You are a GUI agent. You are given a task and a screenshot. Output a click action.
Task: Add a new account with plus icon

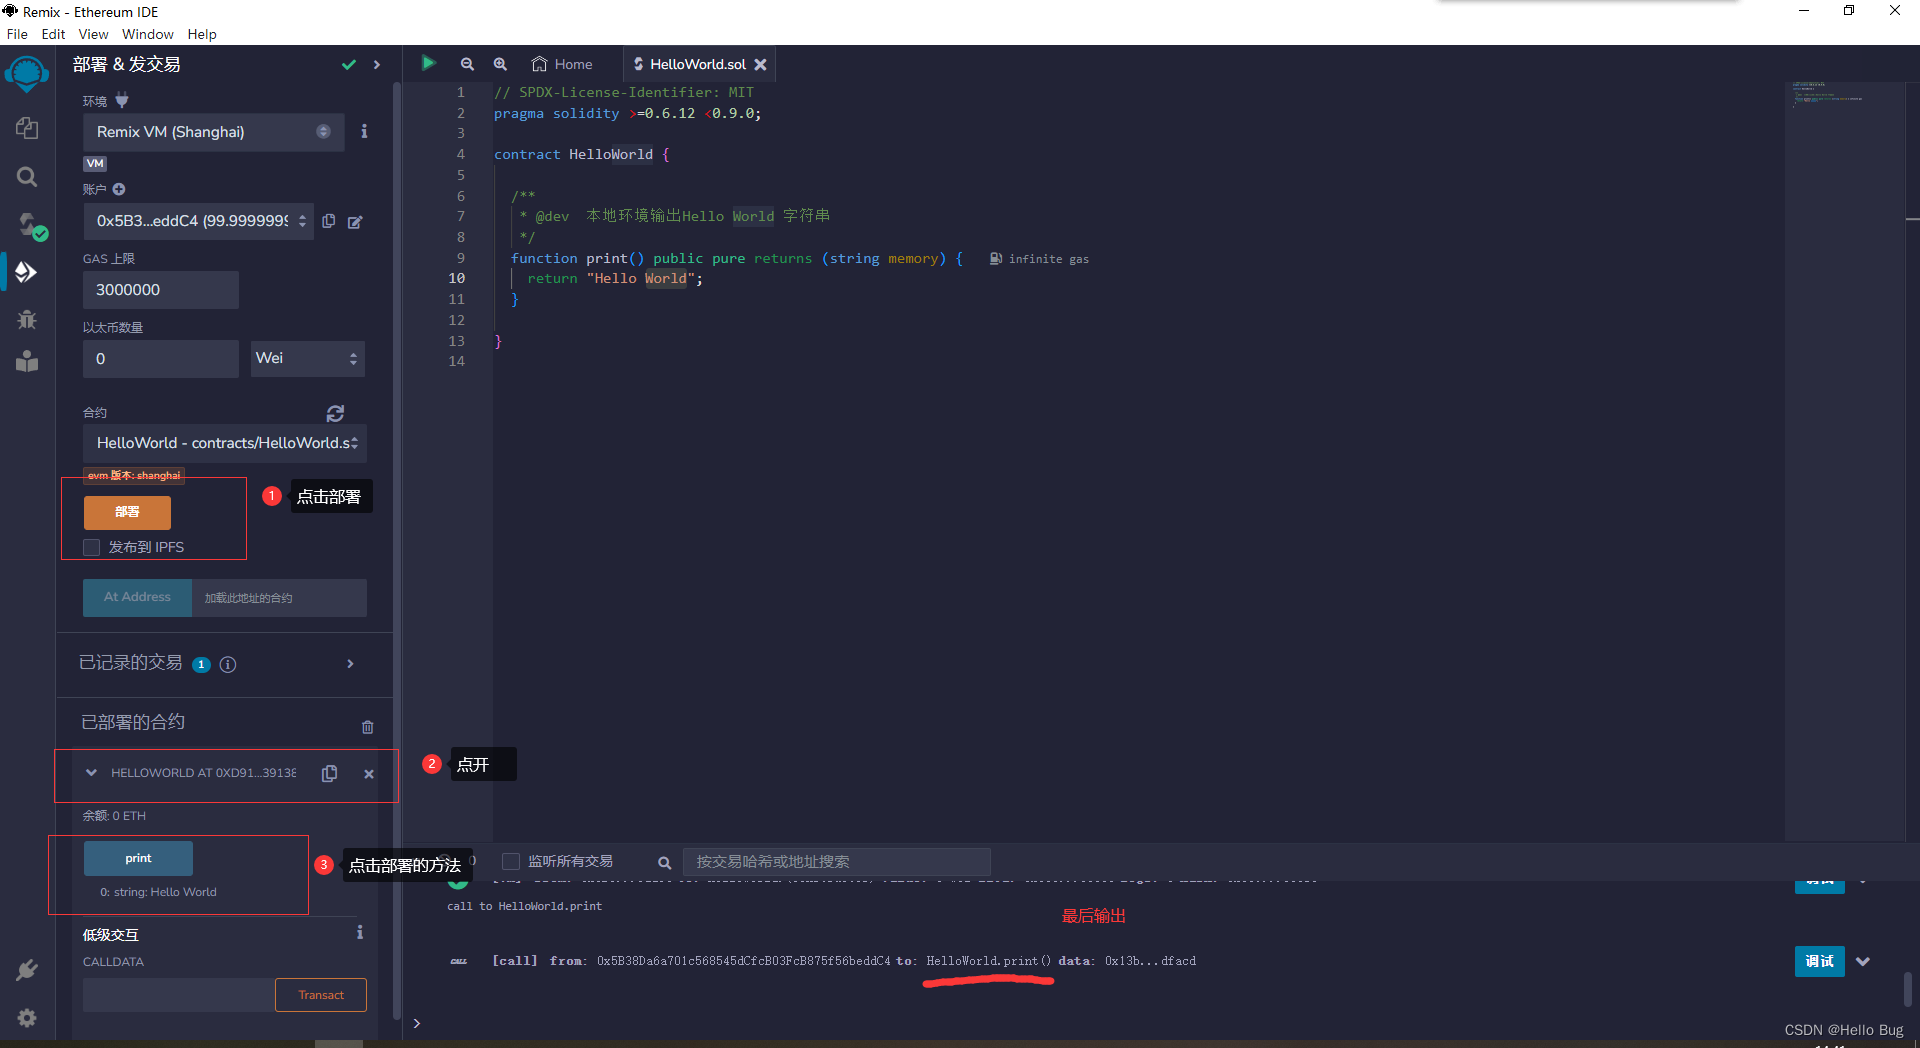(119, 189)
